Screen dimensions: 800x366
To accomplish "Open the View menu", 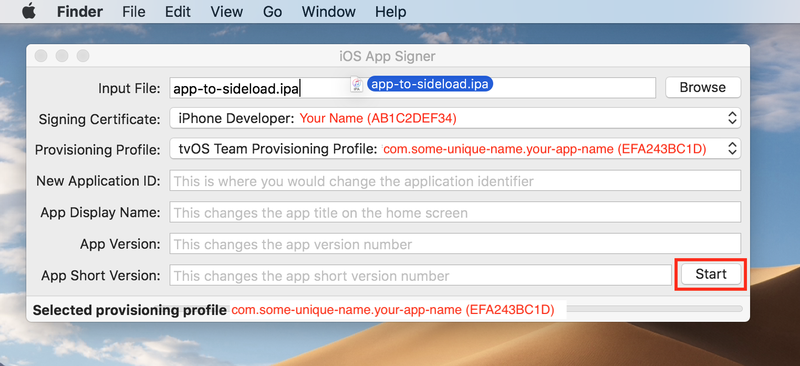I will pos(227,11).
